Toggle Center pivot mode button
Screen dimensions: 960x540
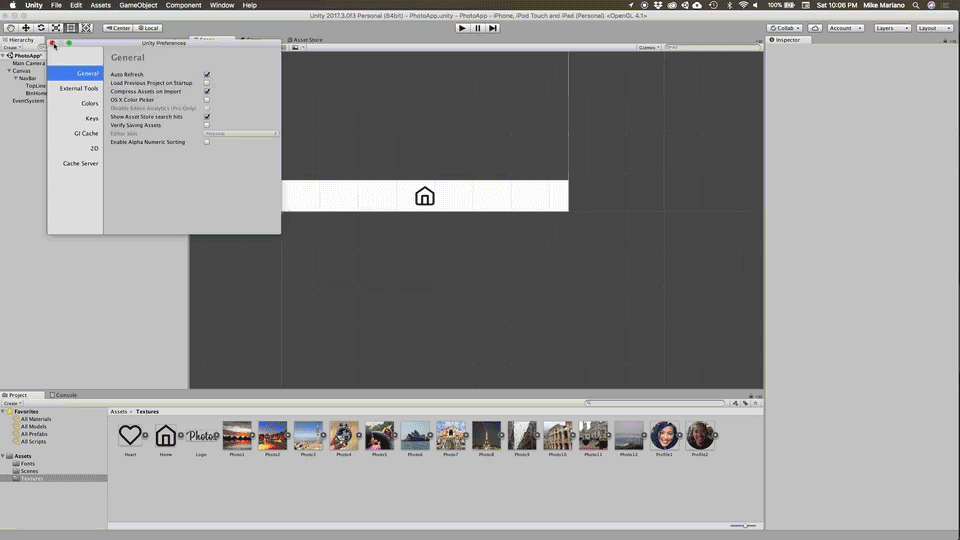coord(118,28)
